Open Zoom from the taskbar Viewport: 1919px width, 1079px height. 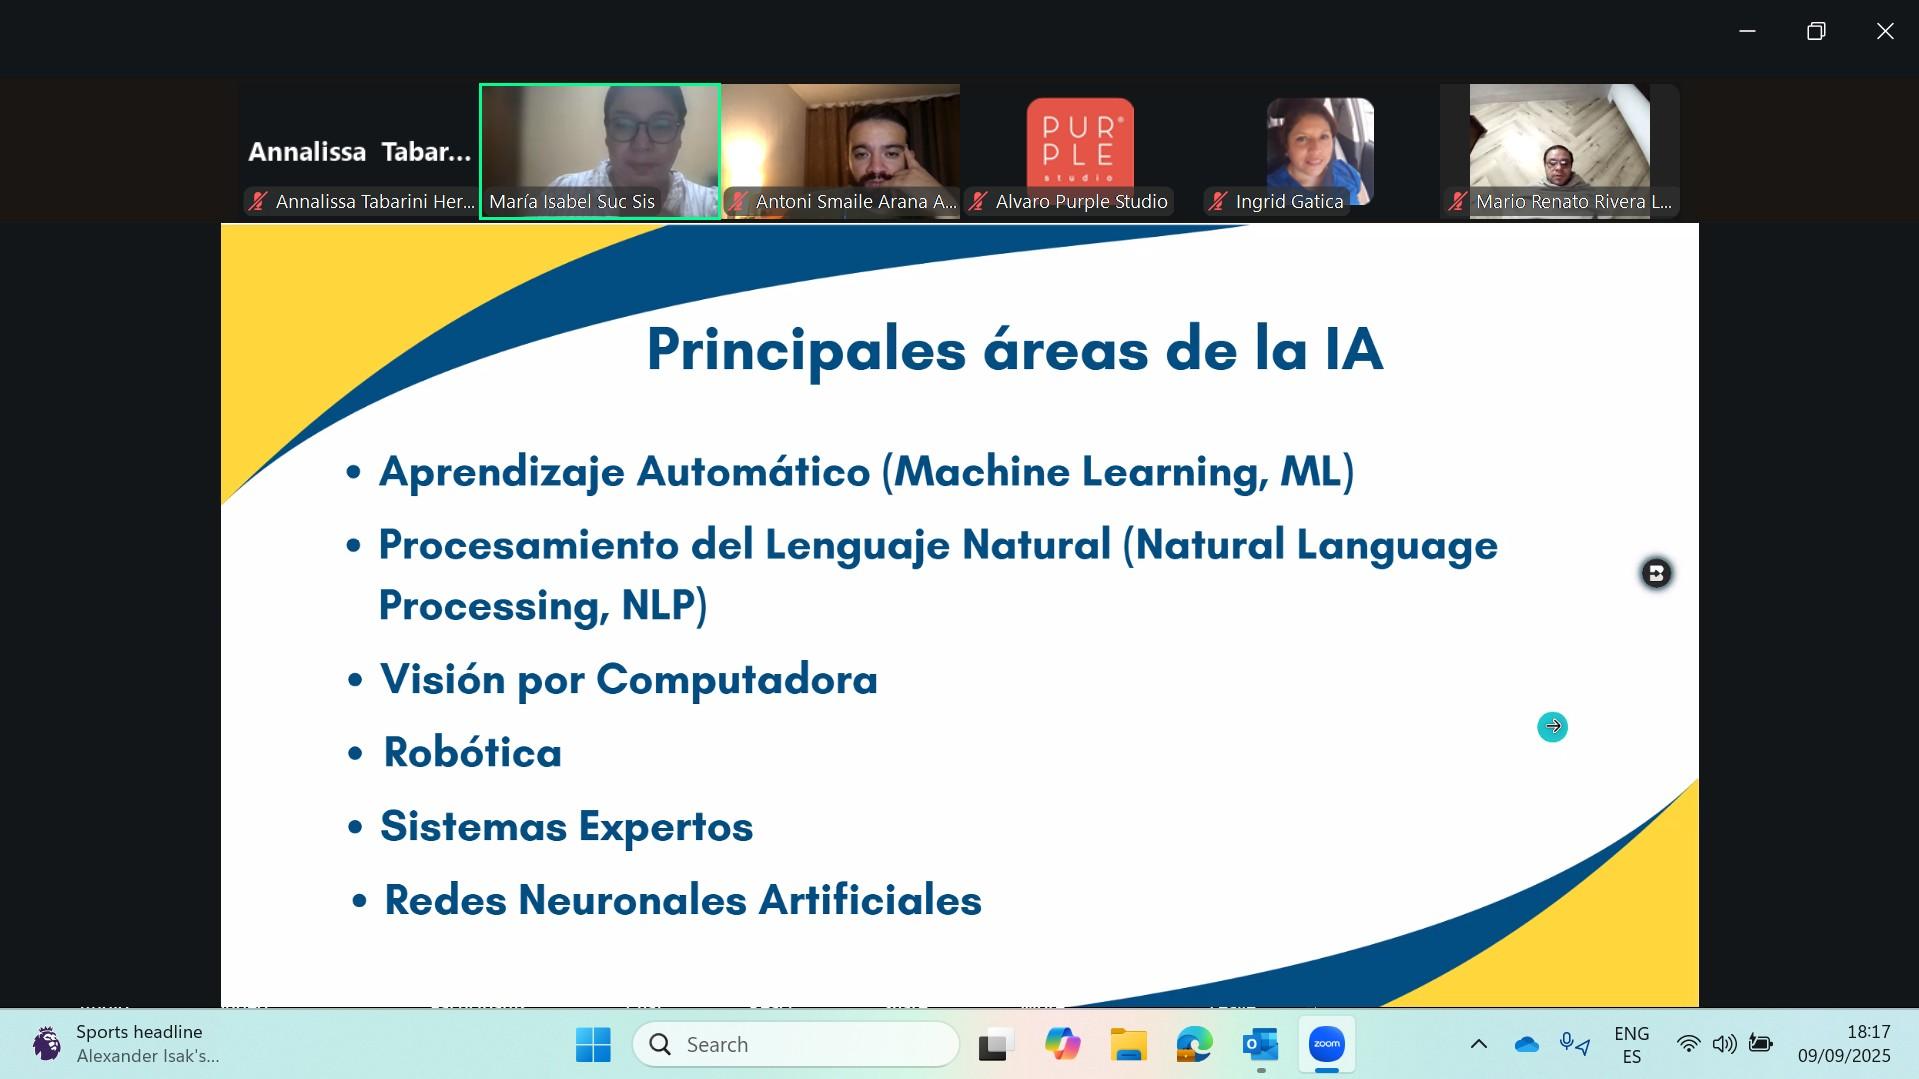pos(1326,1044)
